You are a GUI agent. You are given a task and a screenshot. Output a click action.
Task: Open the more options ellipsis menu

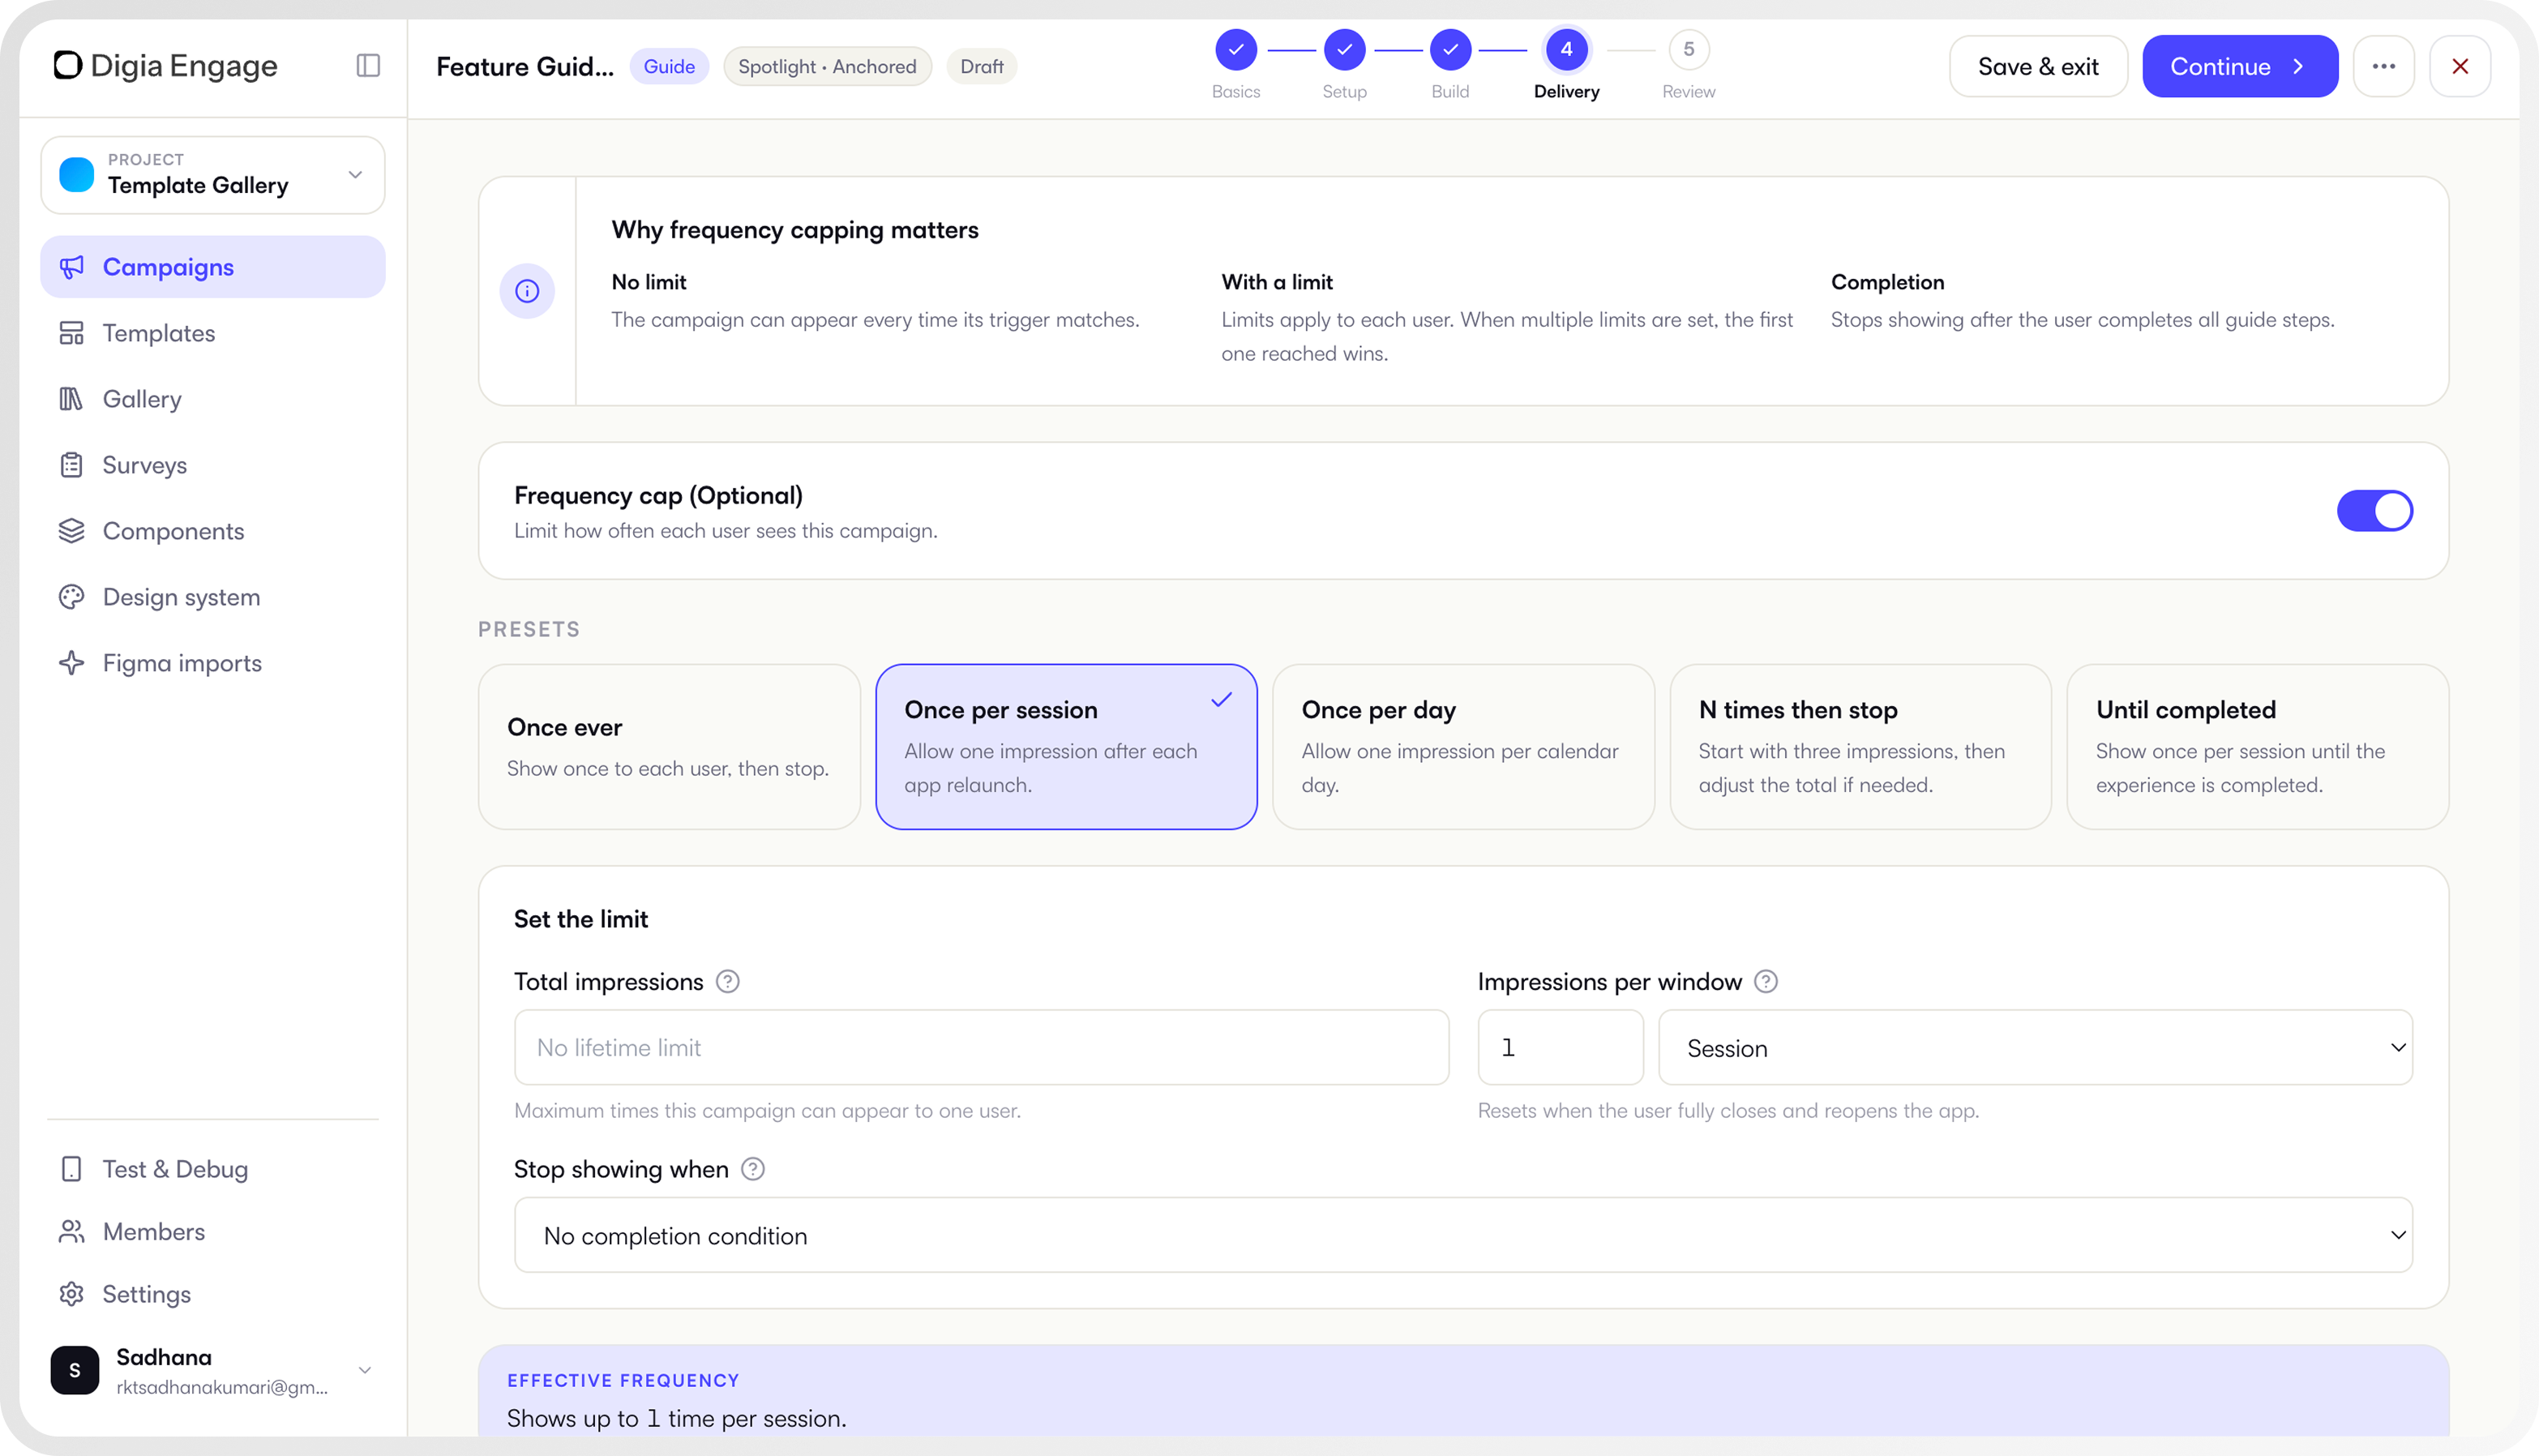[2384, 66]
